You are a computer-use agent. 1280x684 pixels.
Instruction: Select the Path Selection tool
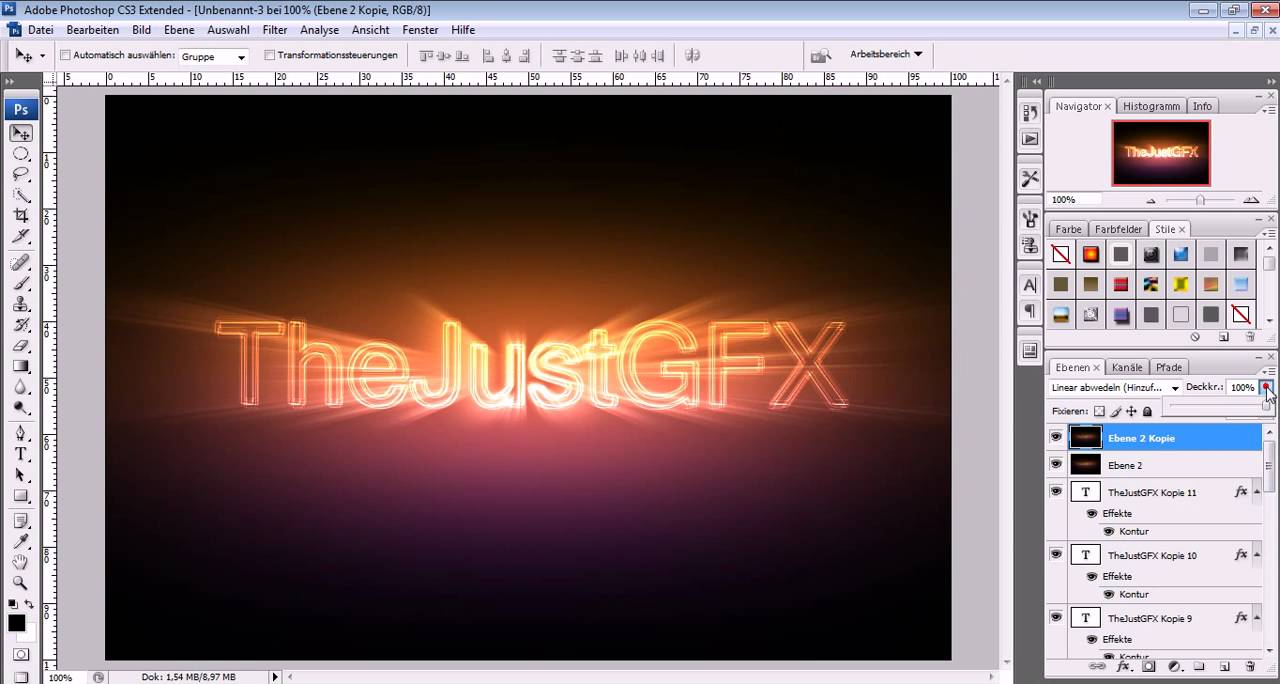pyautogui.click(x=21, y=475)
